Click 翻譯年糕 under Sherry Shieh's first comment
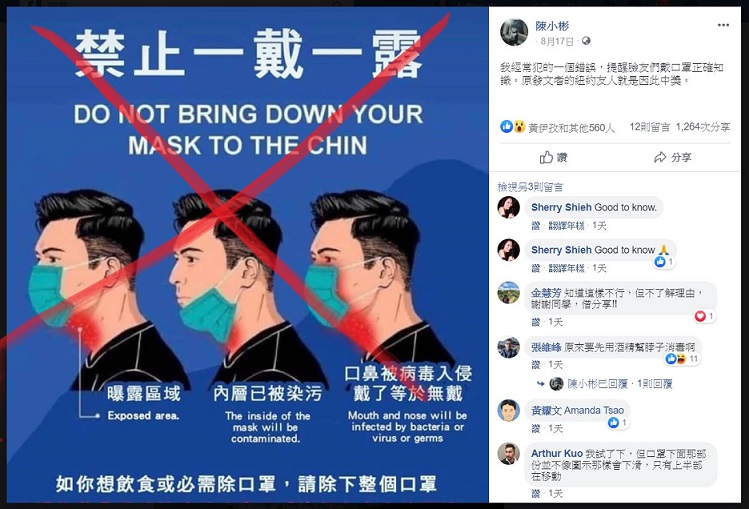 566,225
